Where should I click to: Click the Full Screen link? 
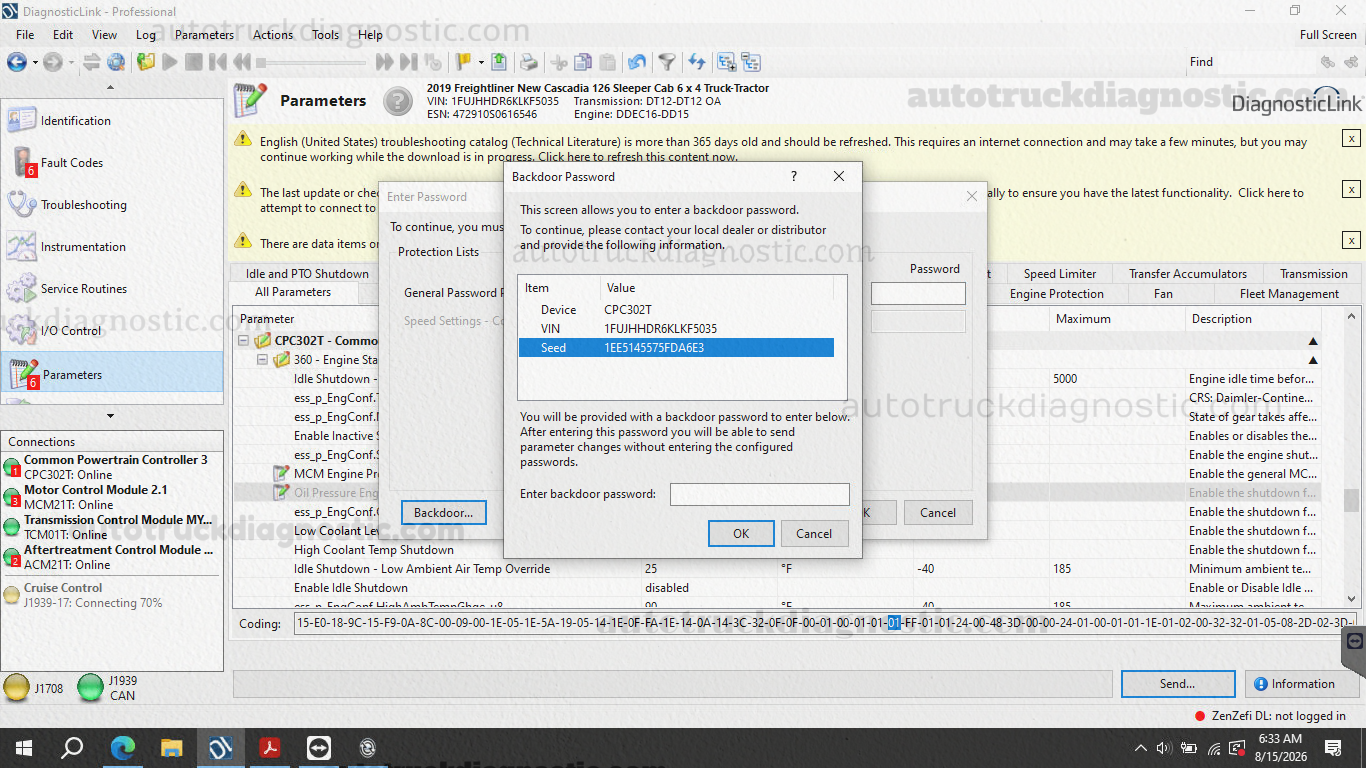point(1328,34)
